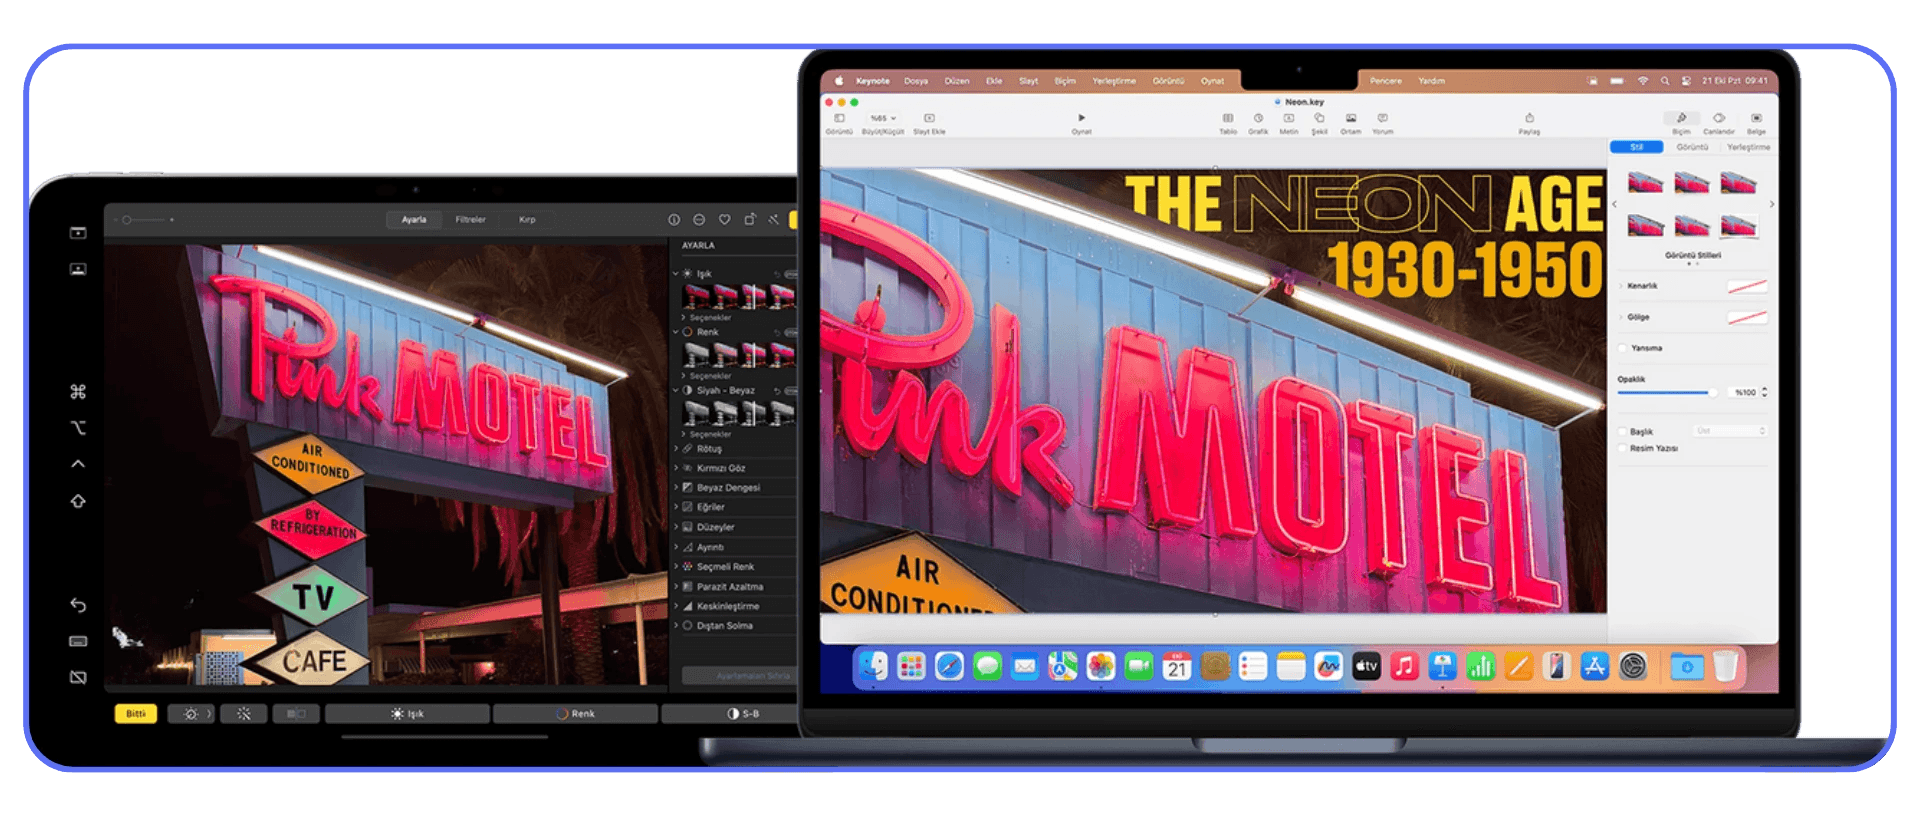Viewport: 1920px width, 816px height.
Task: Toggle the Renk adjustment circle
Action: [687, 332]
